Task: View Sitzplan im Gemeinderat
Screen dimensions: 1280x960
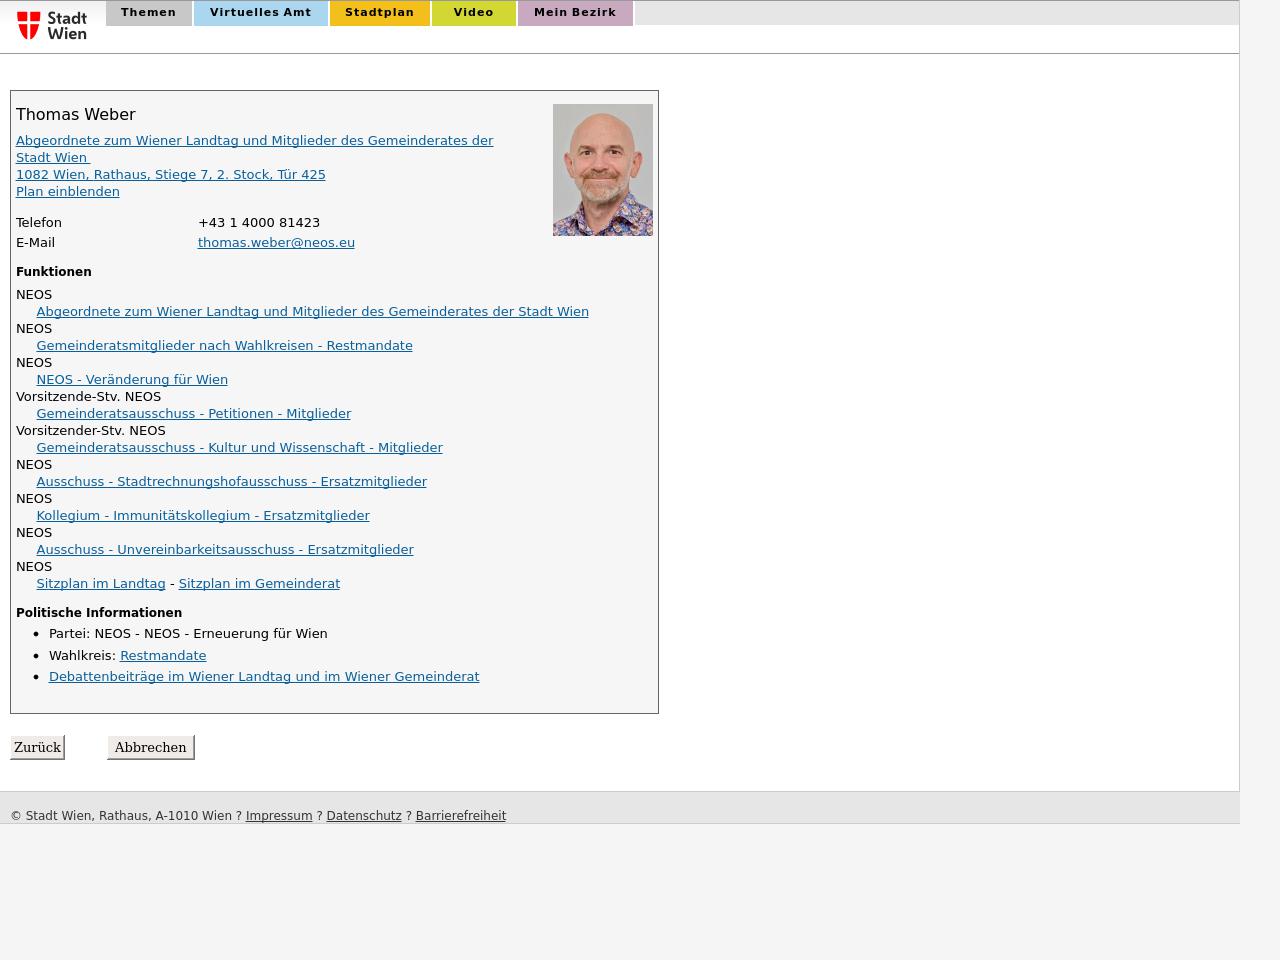Action: point(259,583)
